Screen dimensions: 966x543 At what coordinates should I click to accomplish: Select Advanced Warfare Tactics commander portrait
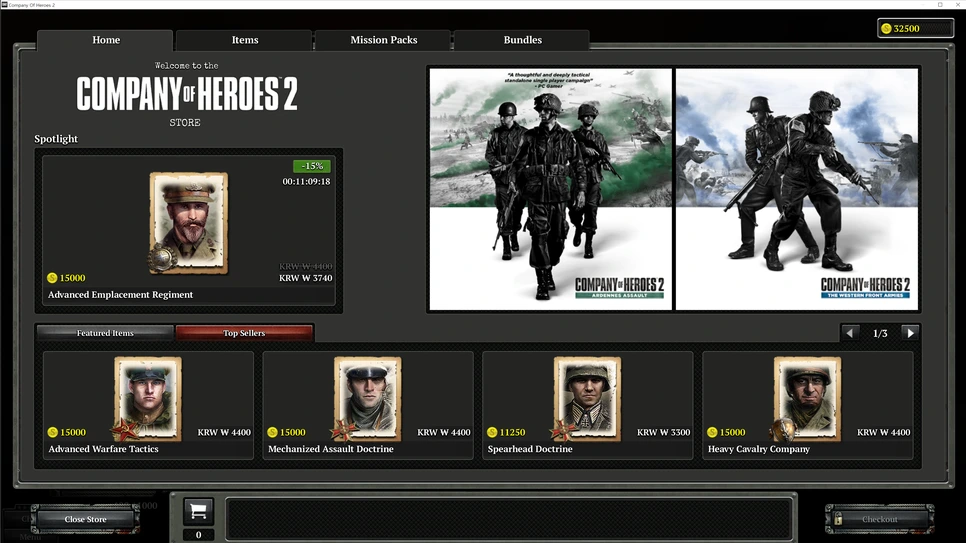click(x=148, y=398)
